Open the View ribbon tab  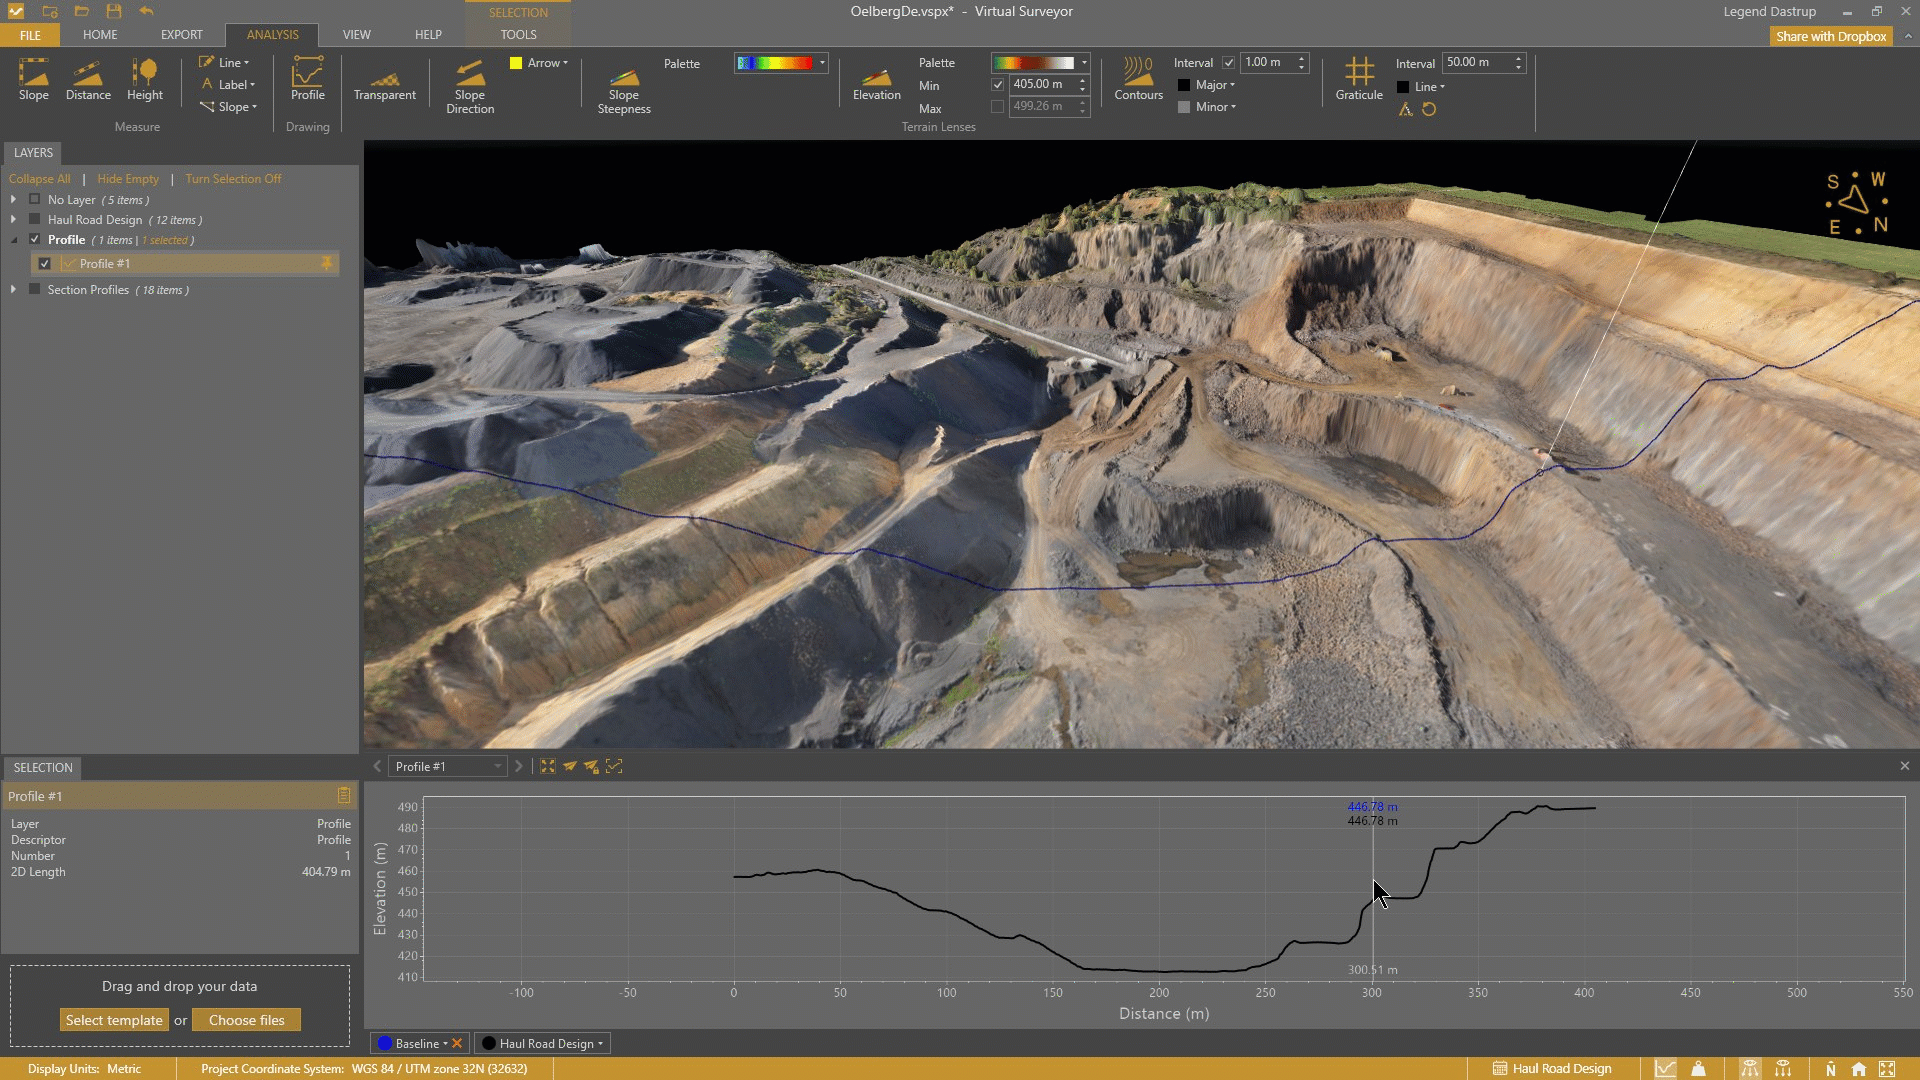tap(356, 35)
